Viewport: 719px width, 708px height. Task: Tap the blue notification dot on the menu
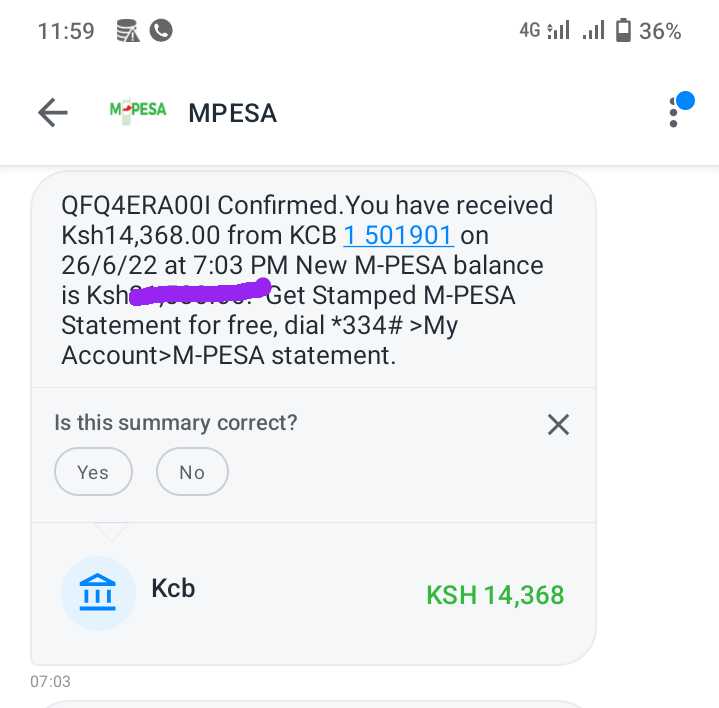pos(685,101)
